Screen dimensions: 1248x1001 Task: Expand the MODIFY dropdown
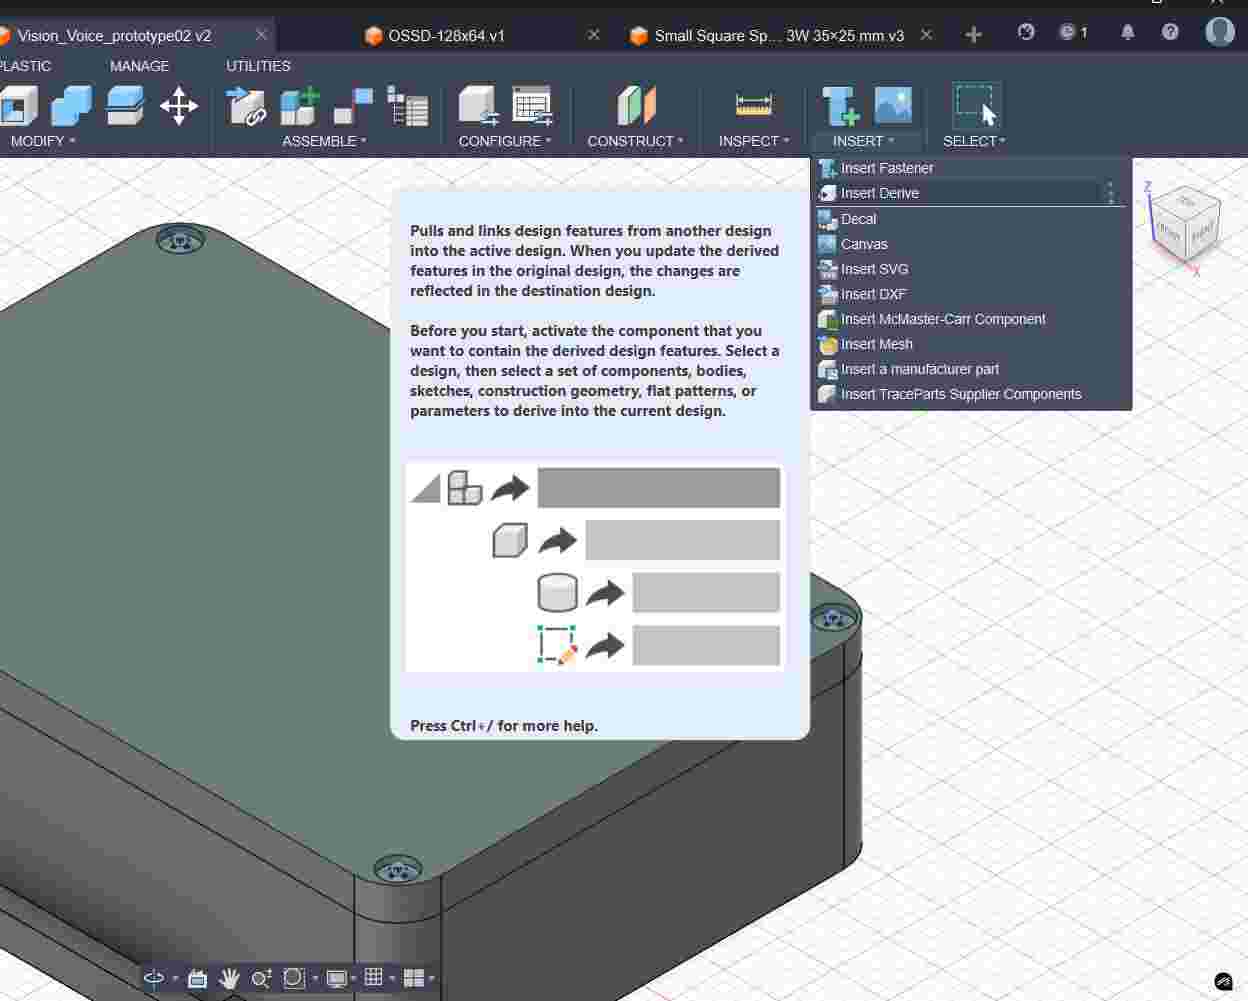[43, 141]
